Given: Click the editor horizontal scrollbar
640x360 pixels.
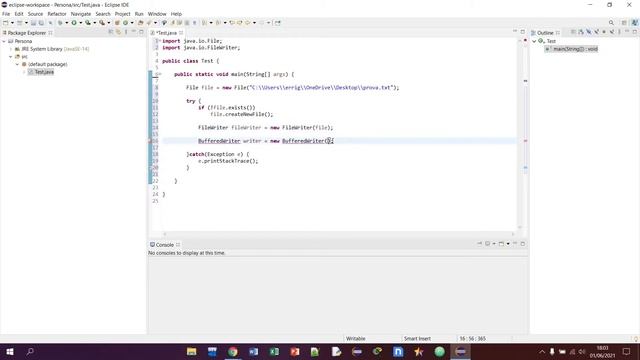Looking at the screenshot, I should point(339,234).
